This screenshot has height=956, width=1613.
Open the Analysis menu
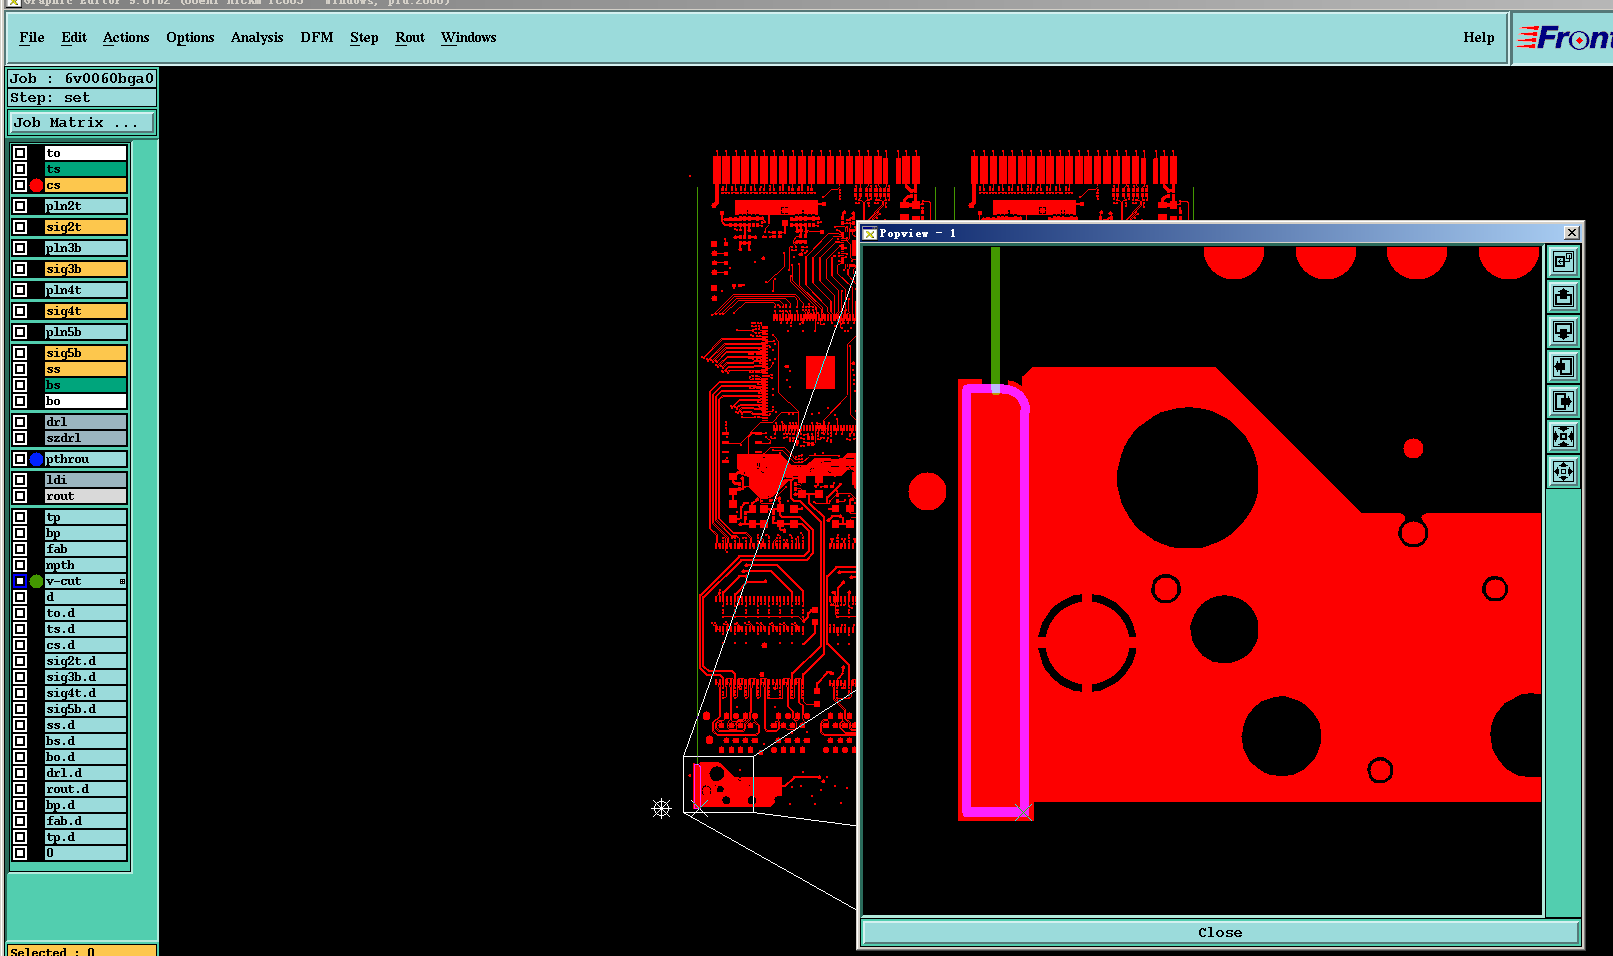(257, 38)
